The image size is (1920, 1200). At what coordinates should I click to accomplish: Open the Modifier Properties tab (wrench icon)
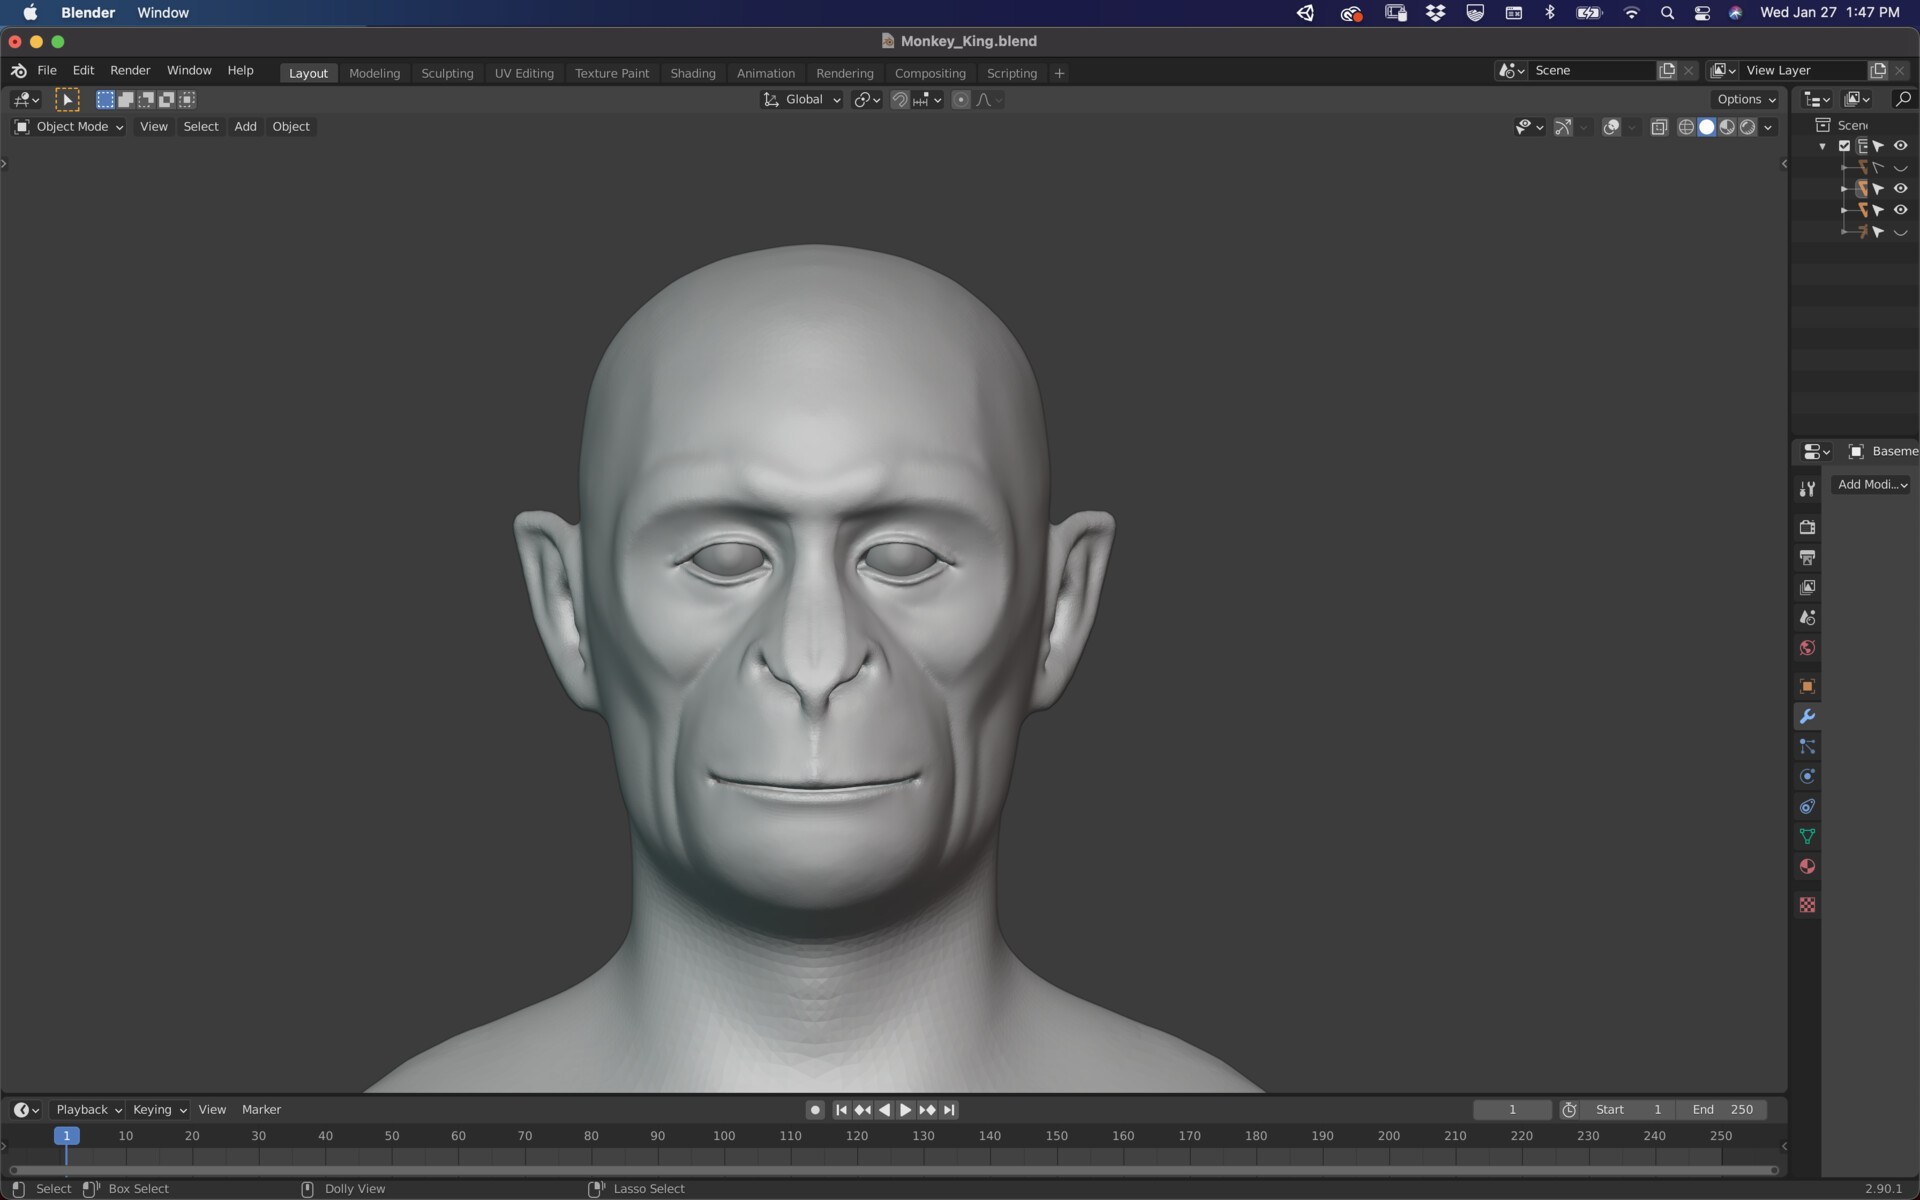tap(1807, 716)
